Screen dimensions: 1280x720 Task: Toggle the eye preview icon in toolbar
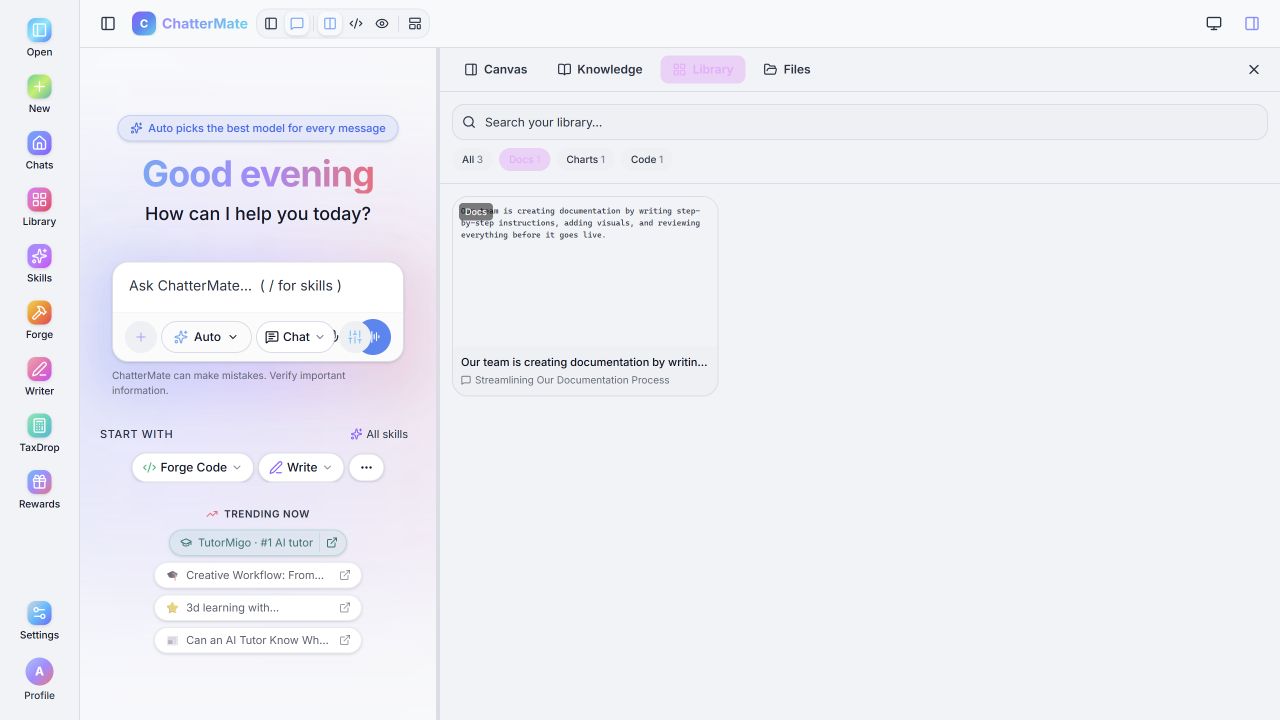pyautogui.click(x=382, y=24)
